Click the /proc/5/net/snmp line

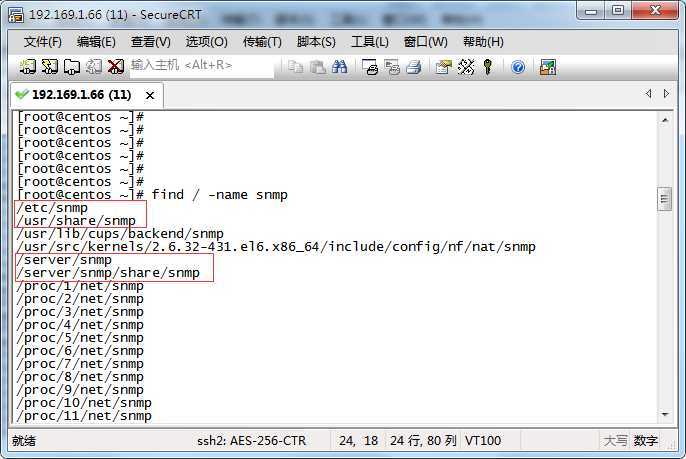coord(80,338)
